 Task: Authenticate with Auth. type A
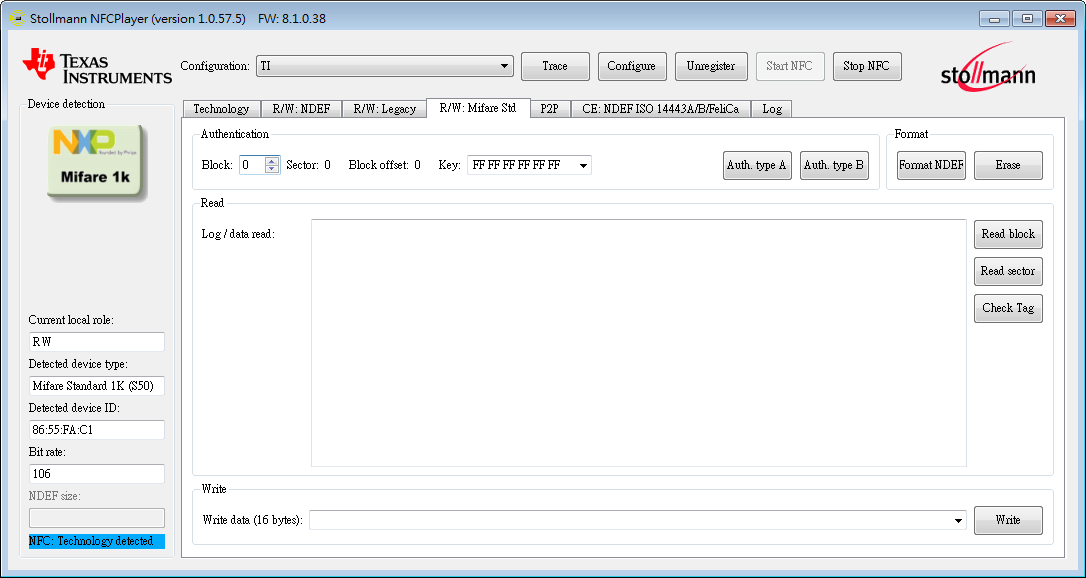click(757, 165)
